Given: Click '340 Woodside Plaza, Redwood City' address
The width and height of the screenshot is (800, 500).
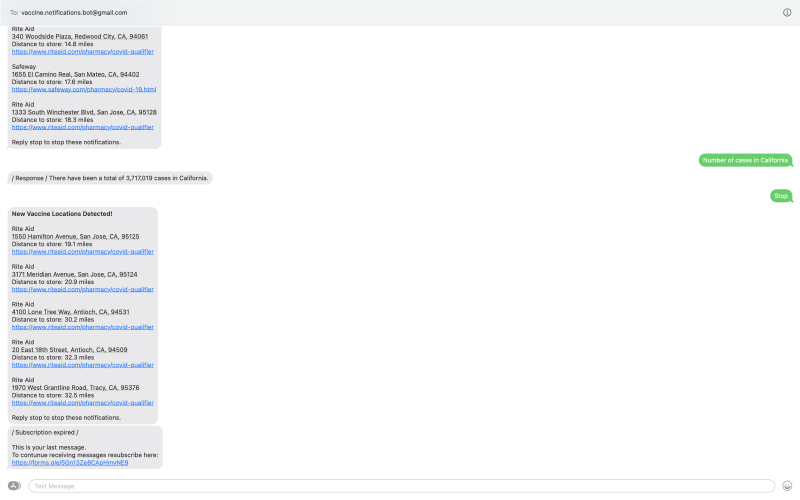Looking at the screenshot, I should pyautogui.click(x=80, y=37).
